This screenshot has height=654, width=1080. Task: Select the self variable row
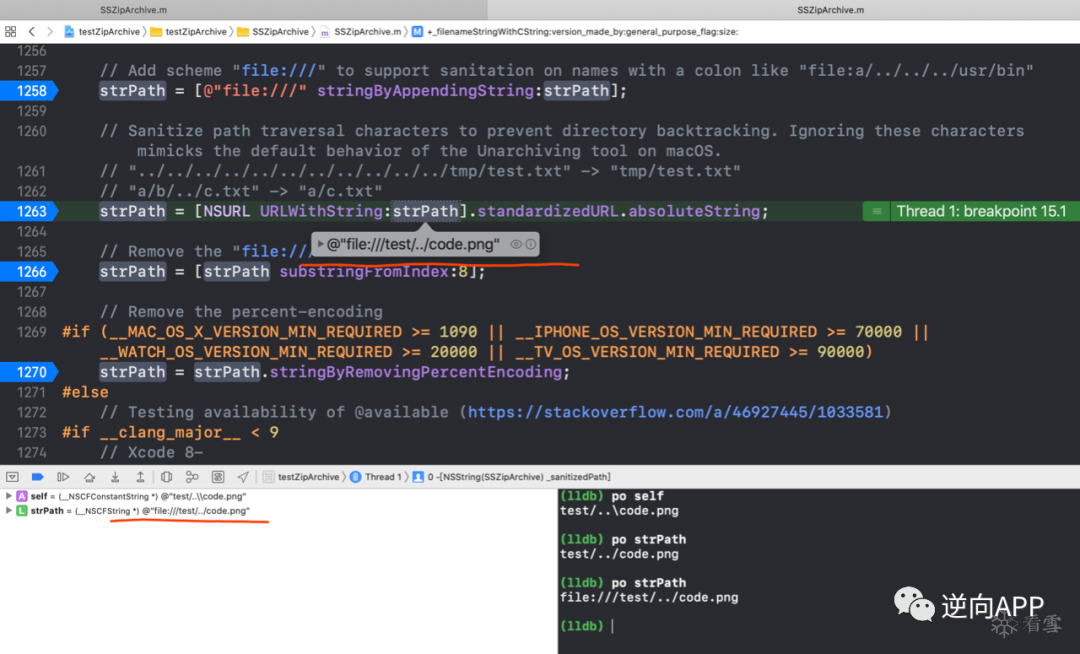click(278, 496)
